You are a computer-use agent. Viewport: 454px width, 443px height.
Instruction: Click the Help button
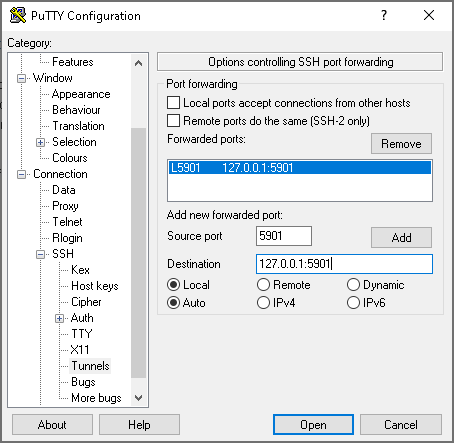(139, 425)
